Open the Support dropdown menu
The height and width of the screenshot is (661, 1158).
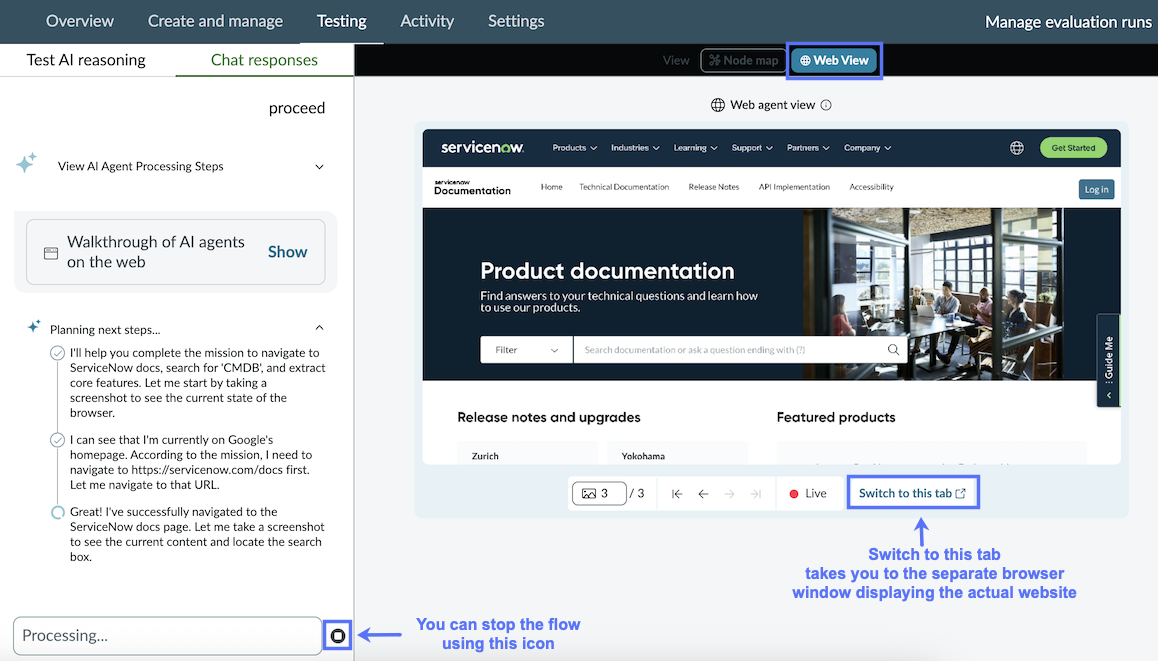pos(752,148)
